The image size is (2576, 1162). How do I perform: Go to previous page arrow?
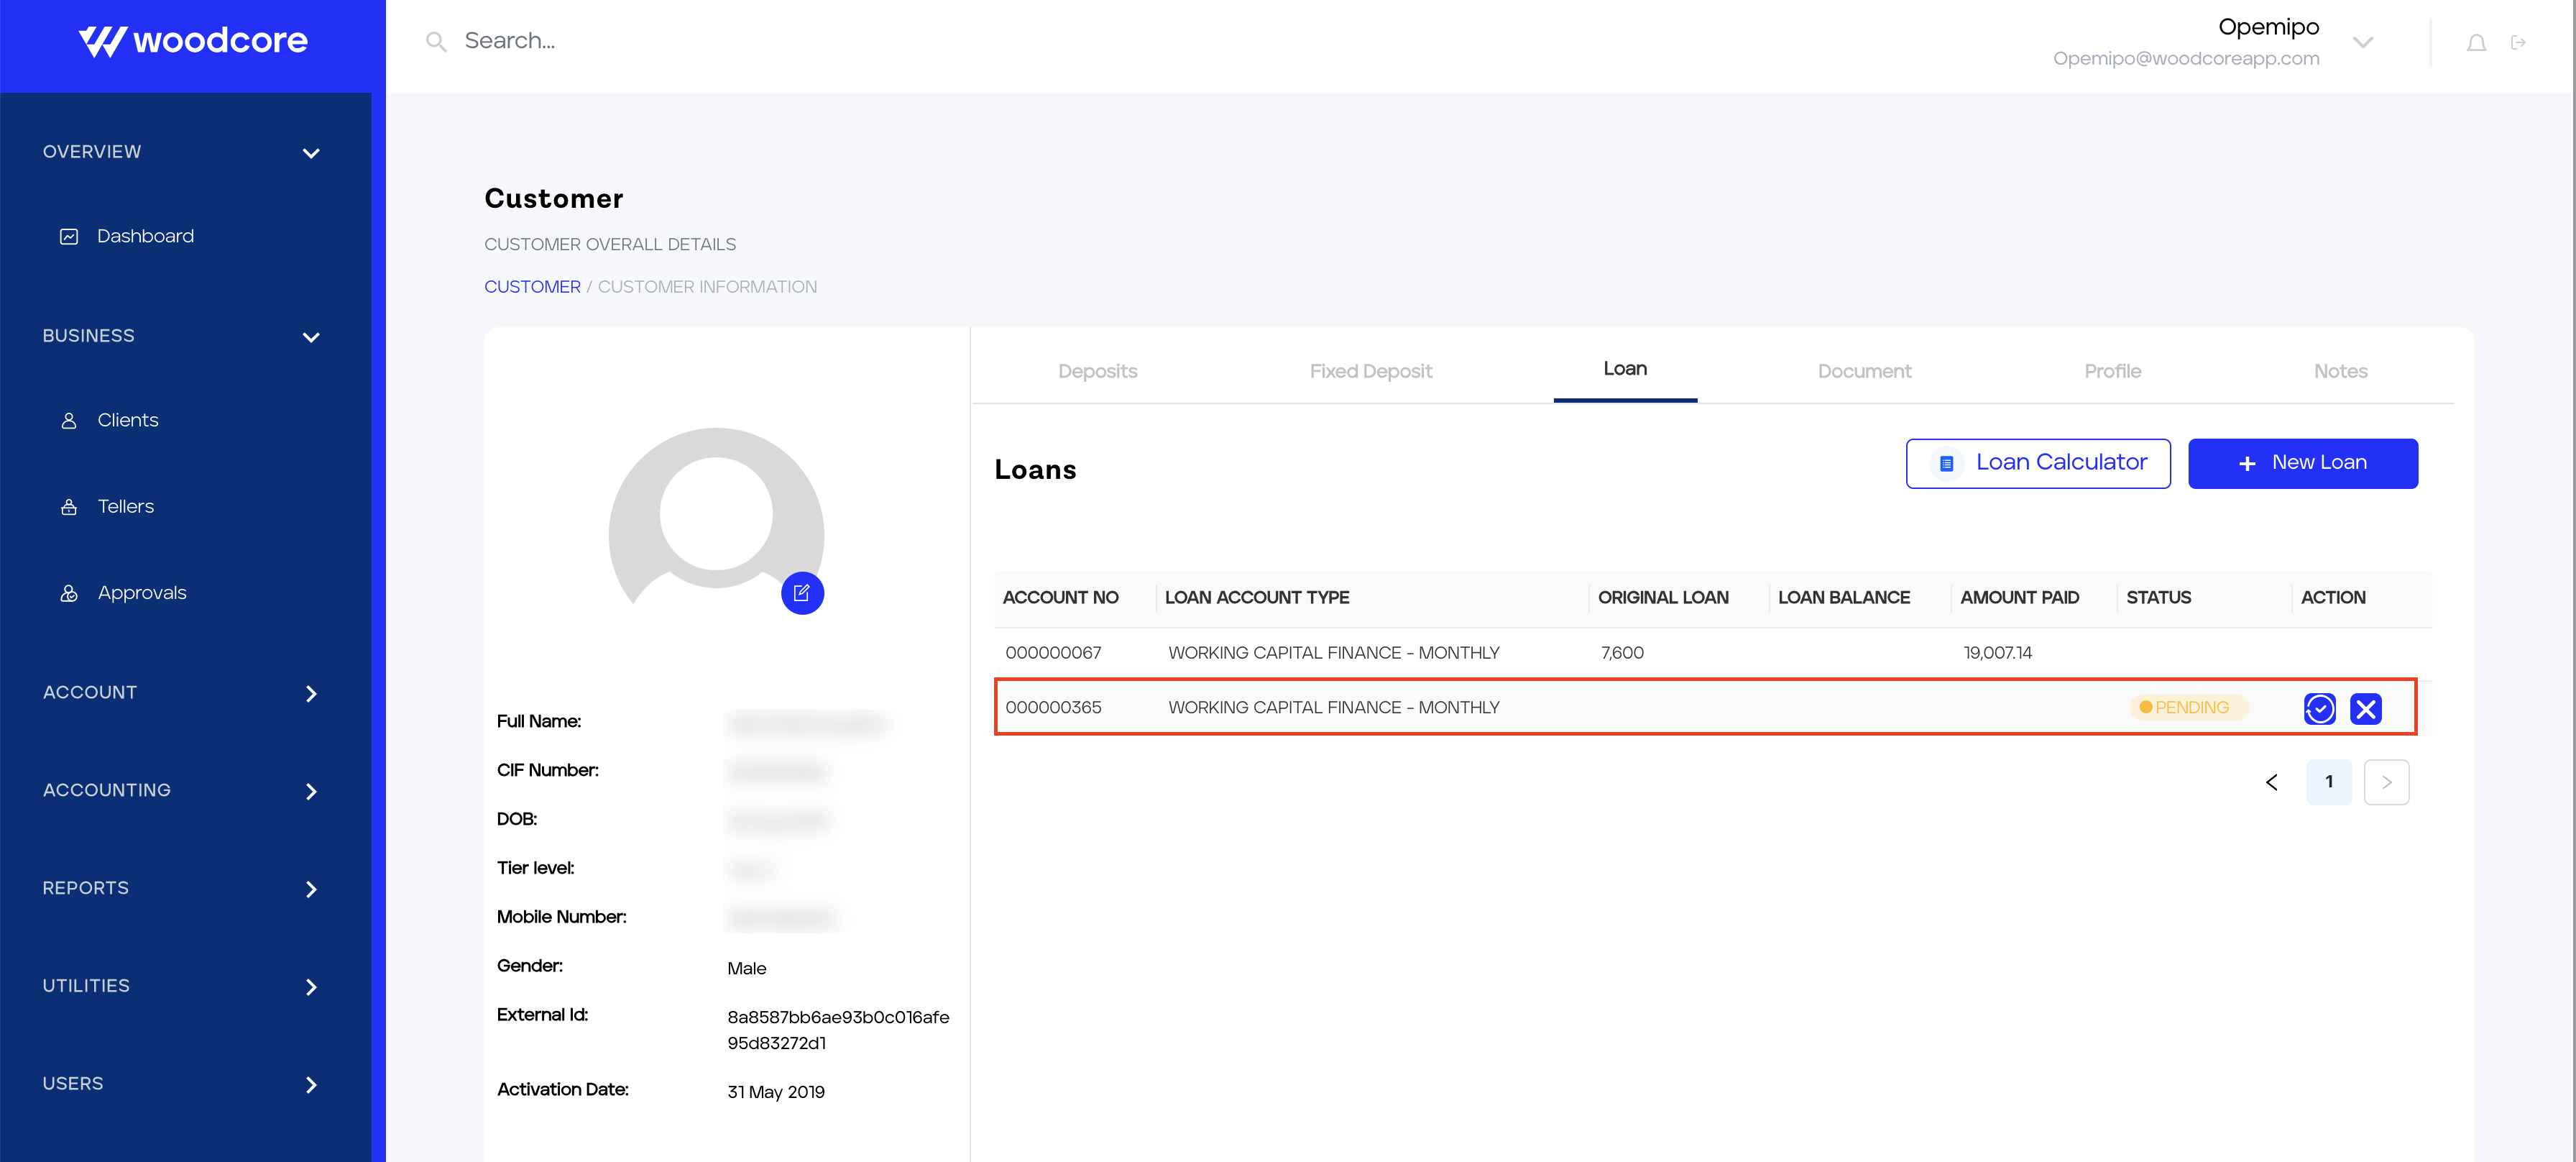point(2271,782)
